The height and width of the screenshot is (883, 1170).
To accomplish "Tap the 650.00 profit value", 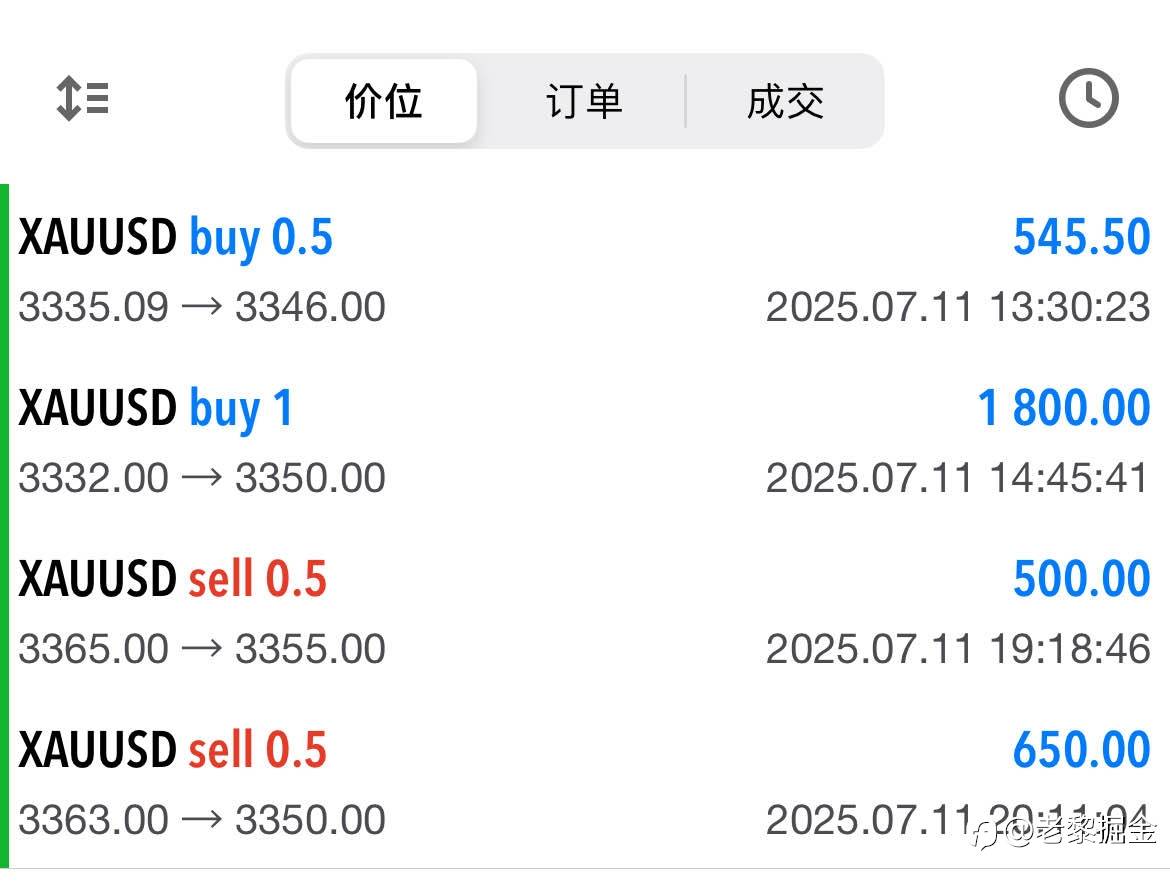I will point(1081,749).
